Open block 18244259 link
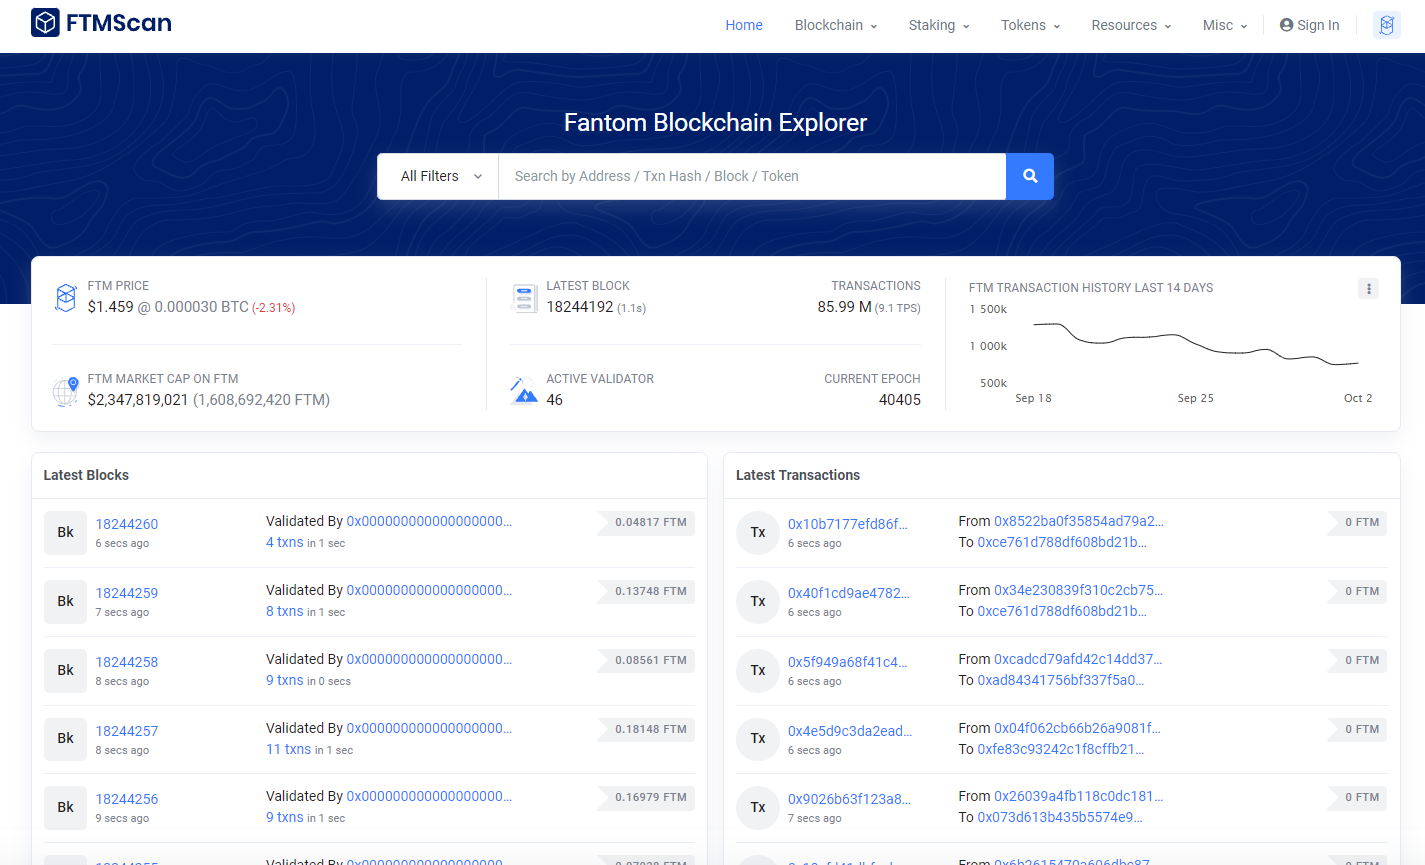The image size is (1425, 865). tap(127, 593)
